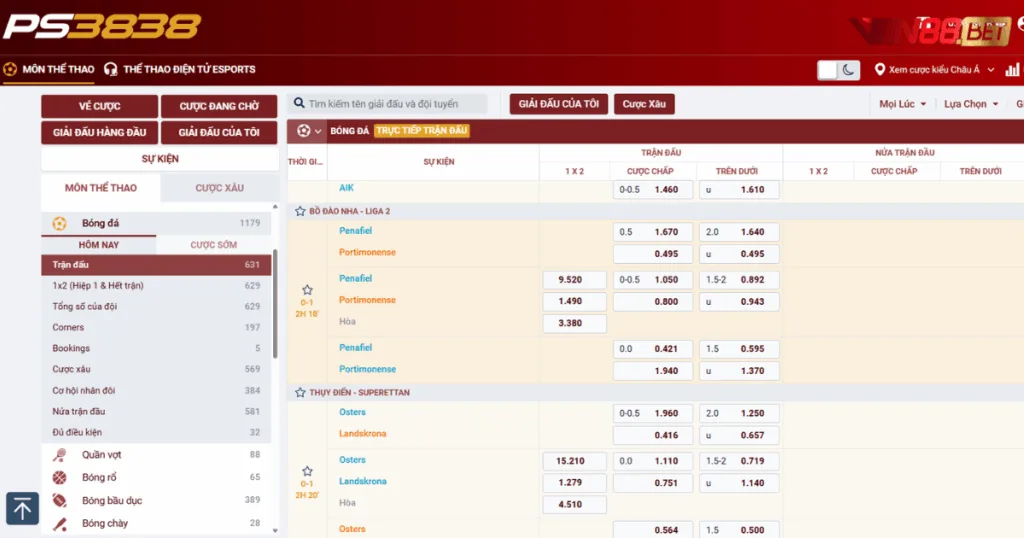Screen dimensions: 1024x538
Task: Click the Bóng rổ basketball icon
Action: click(59, 478)
